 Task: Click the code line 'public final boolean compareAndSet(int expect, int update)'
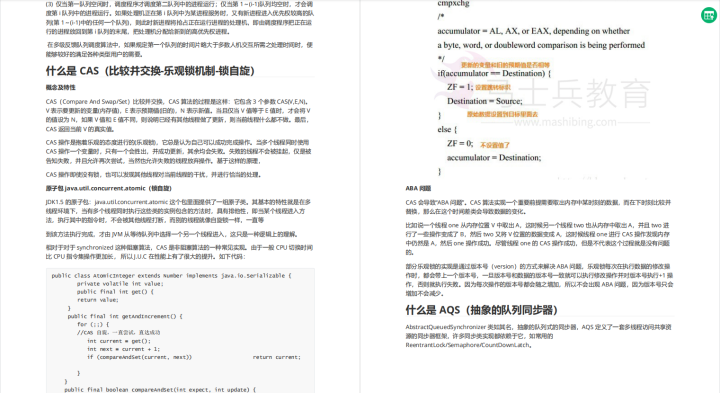[x=160, y=389]
